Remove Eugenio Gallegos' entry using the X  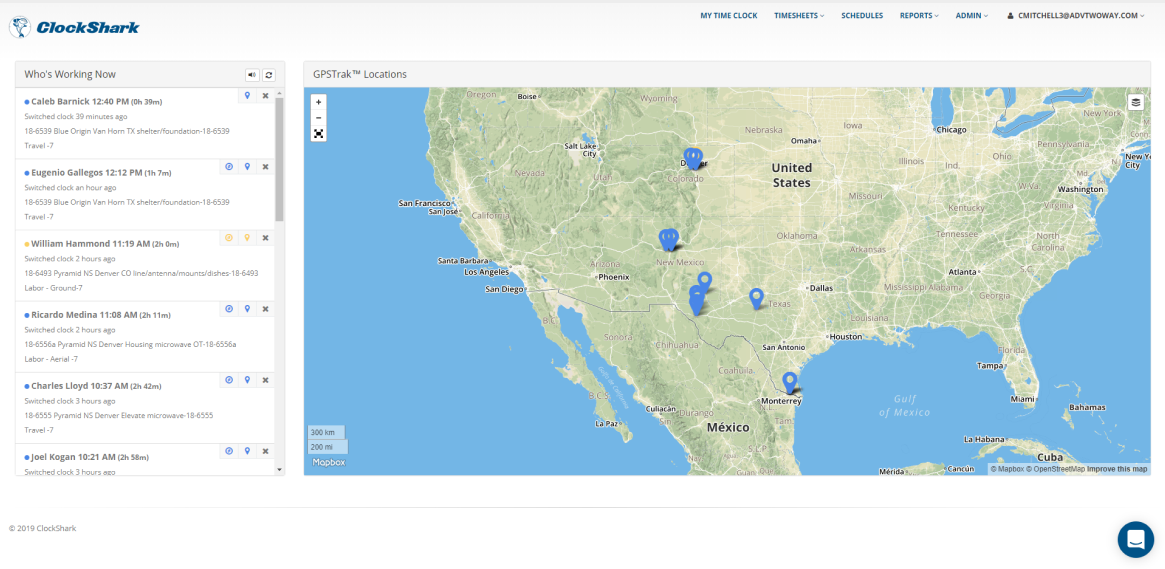[265, 166]
